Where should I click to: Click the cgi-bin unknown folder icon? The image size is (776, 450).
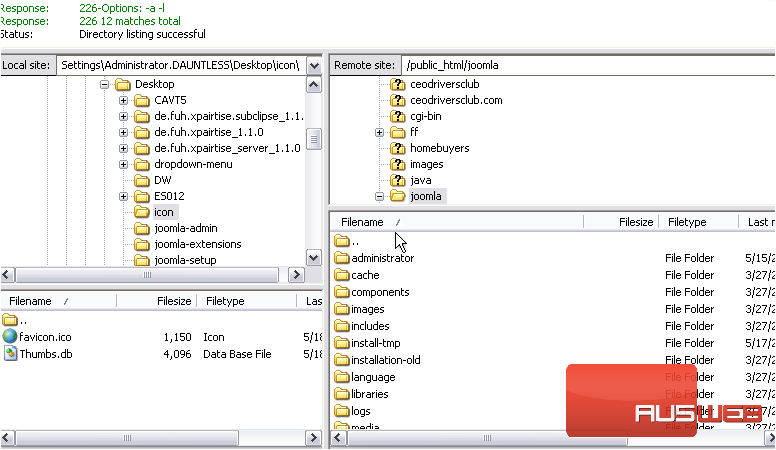tap(397, 116)
